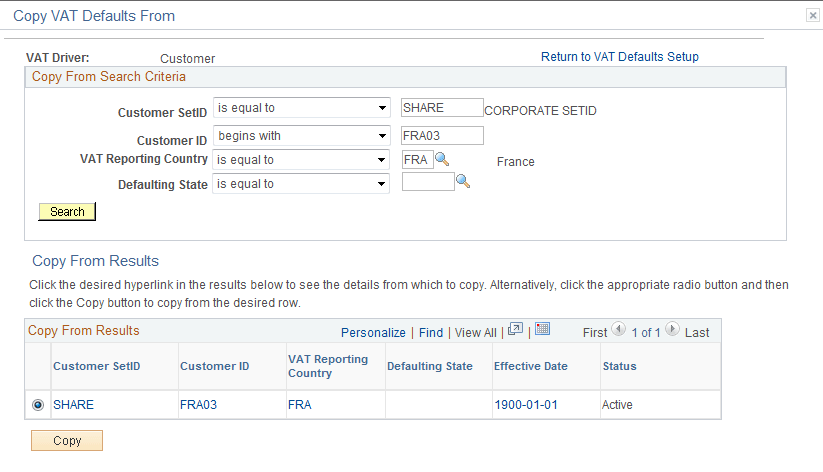Open Defaulting State operator dropdown
This screenshot has height=472, width=823.
[301, 184]
